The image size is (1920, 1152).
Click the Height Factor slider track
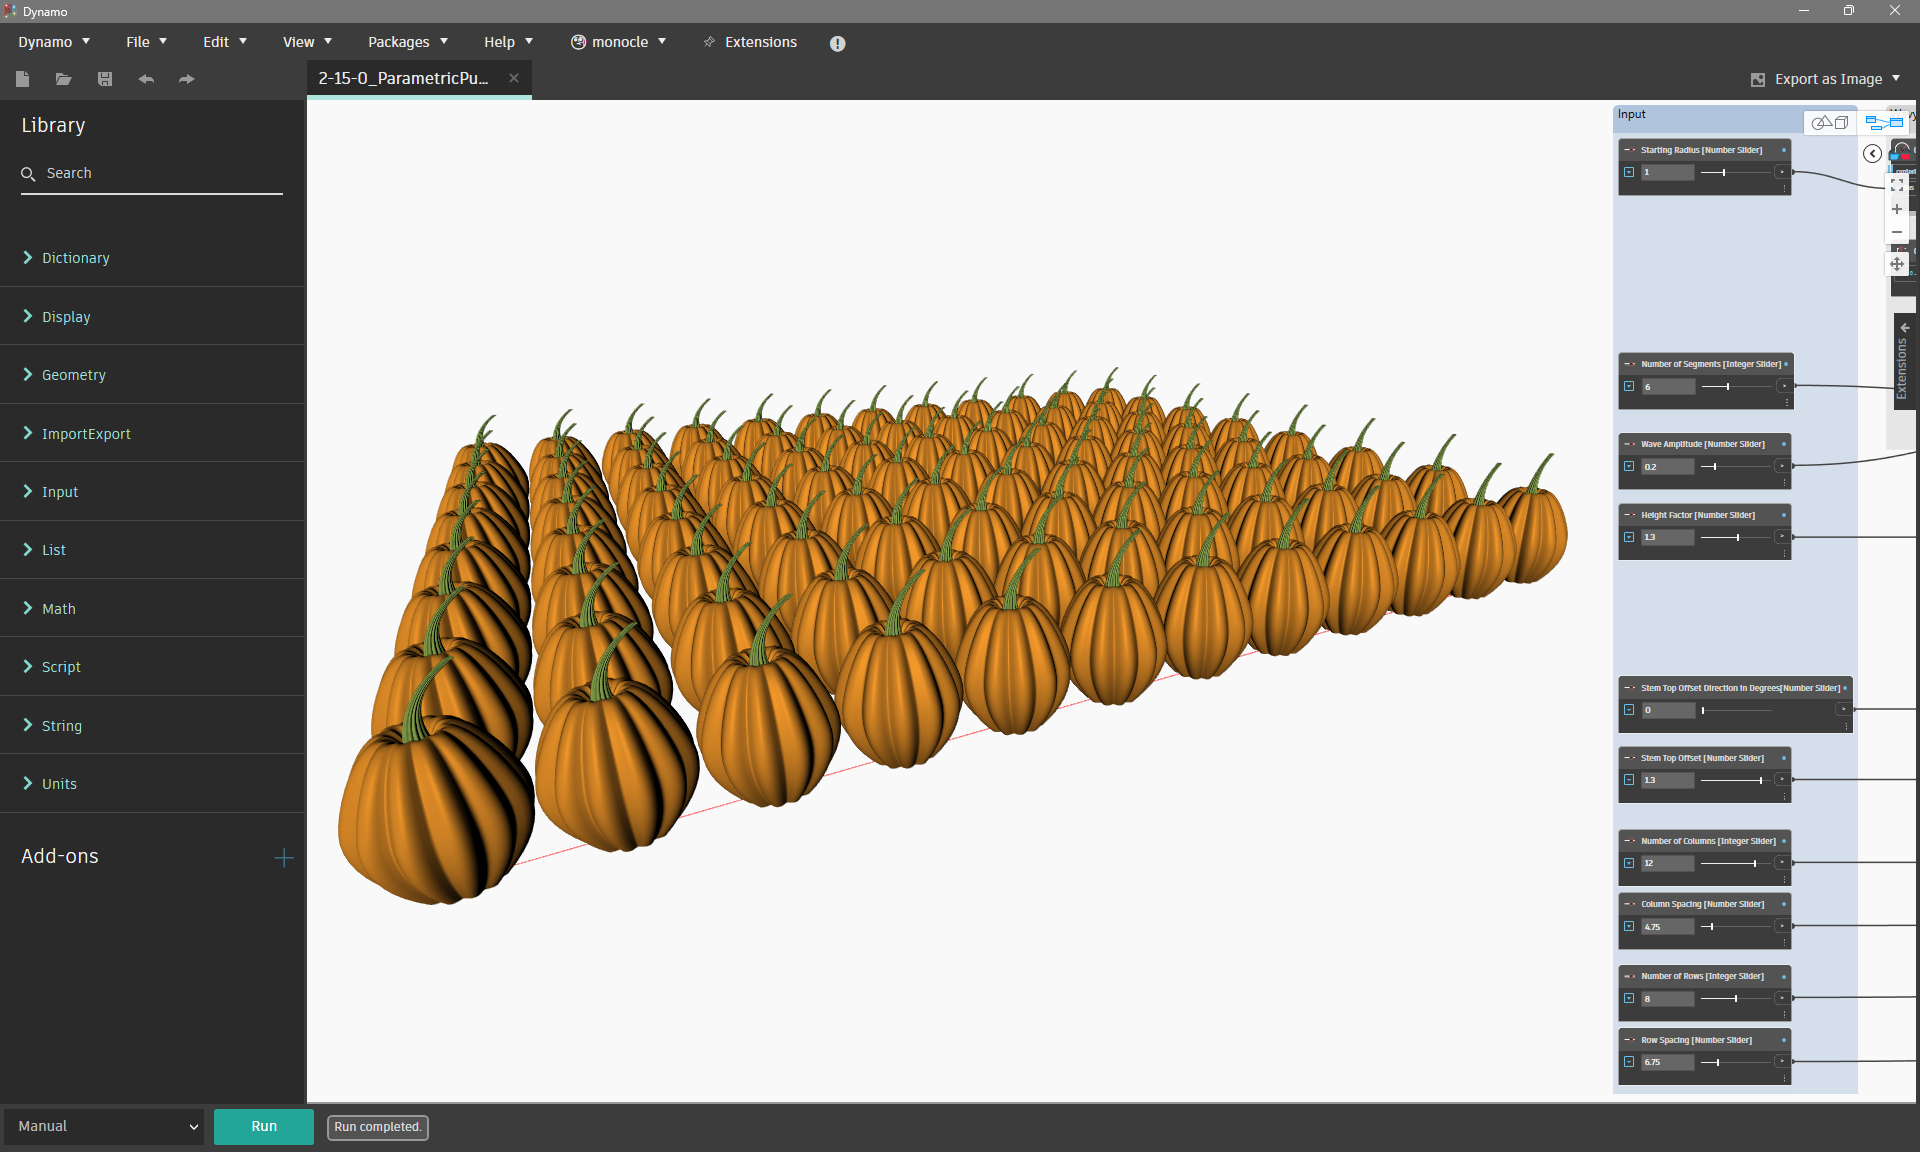tap(1735, 537)
